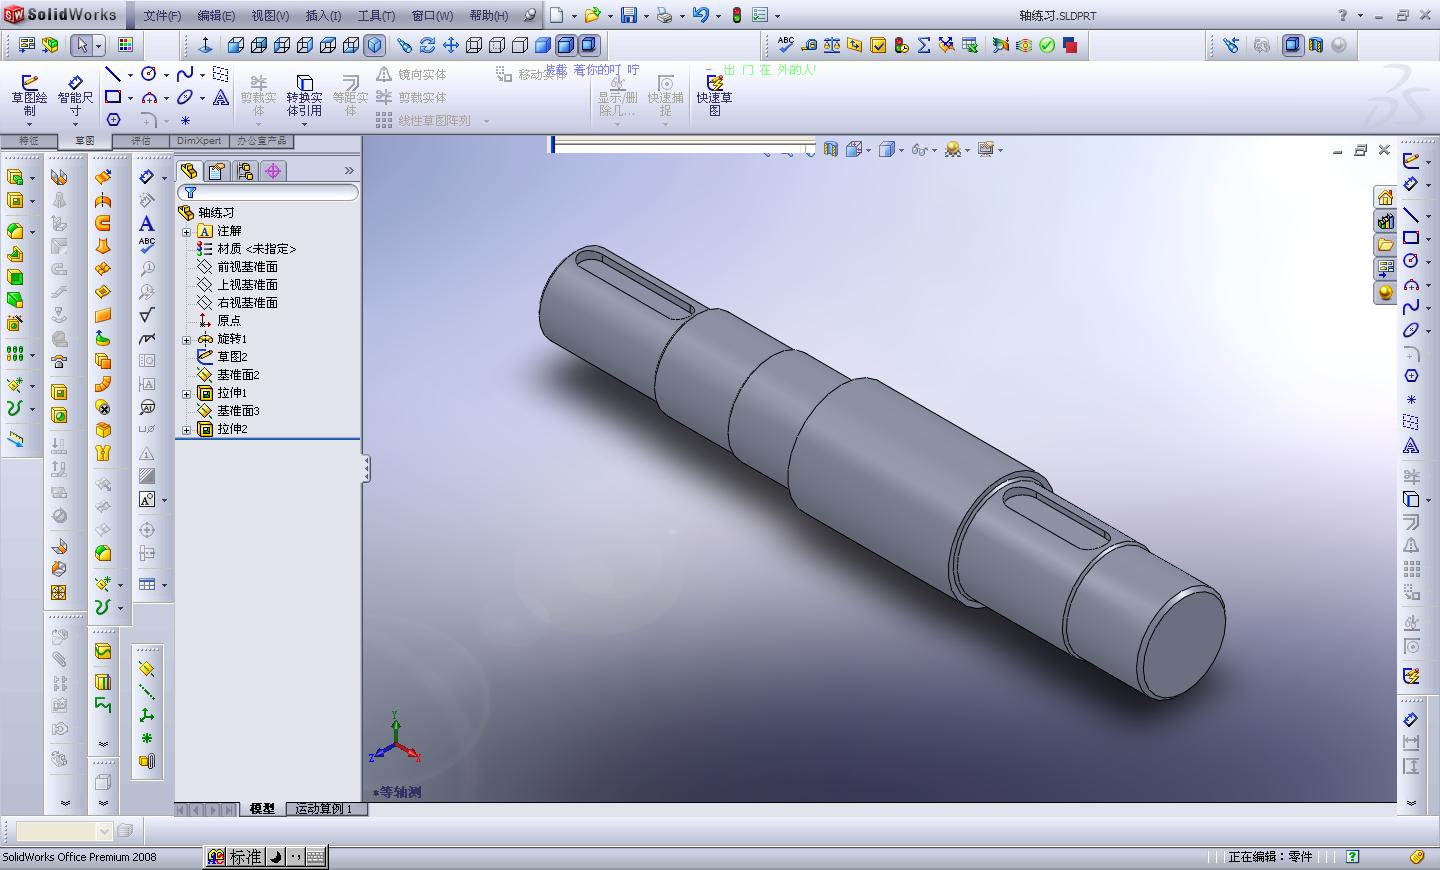The width and height of the screenshot is (1440, 870).
Task: Toggle Wireframe display mode
Action: coord(473,45)
